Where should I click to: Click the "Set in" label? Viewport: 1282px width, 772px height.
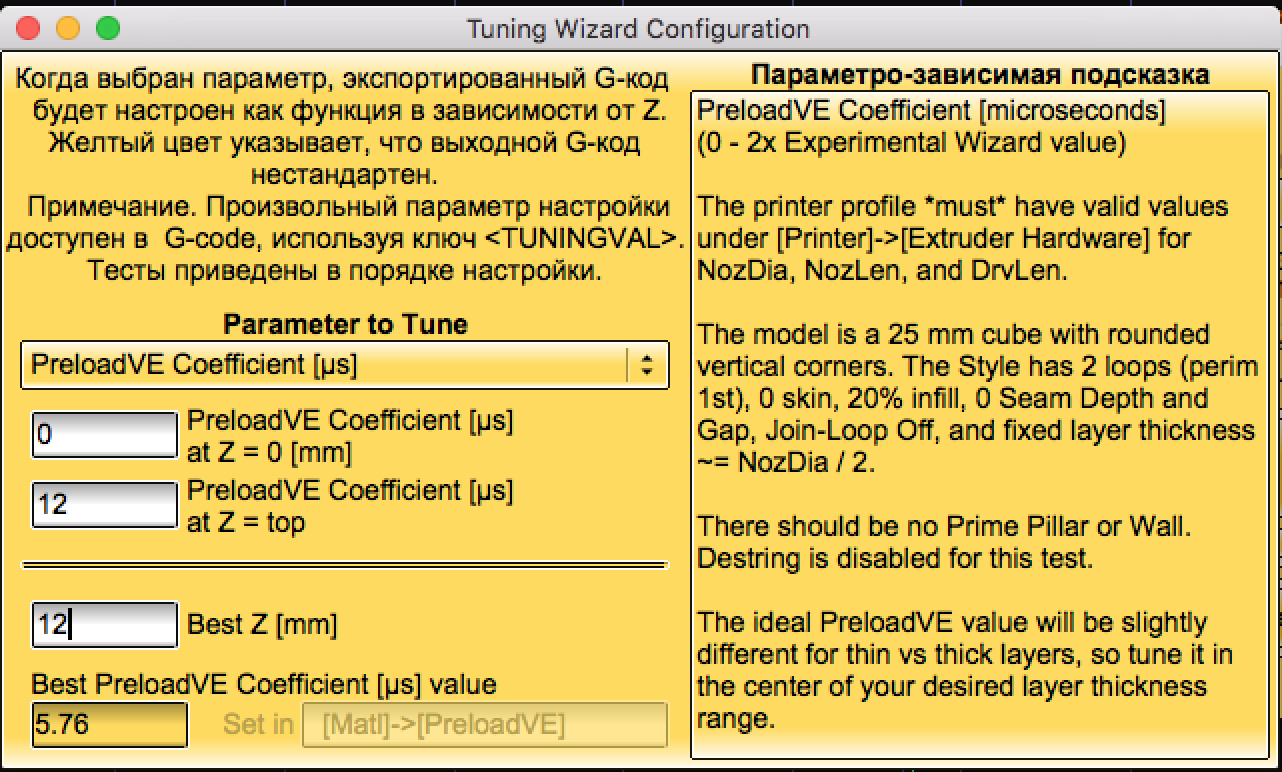(258, 724)
